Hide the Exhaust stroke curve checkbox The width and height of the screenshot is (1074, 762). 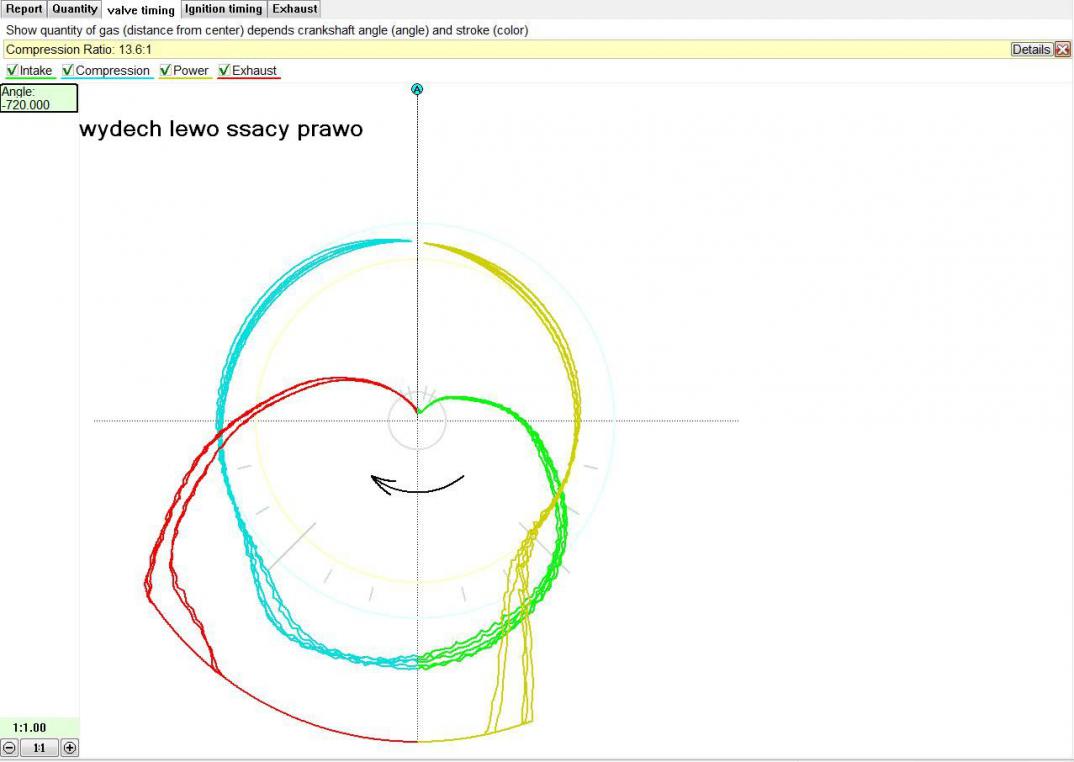[x=224, y=71]
